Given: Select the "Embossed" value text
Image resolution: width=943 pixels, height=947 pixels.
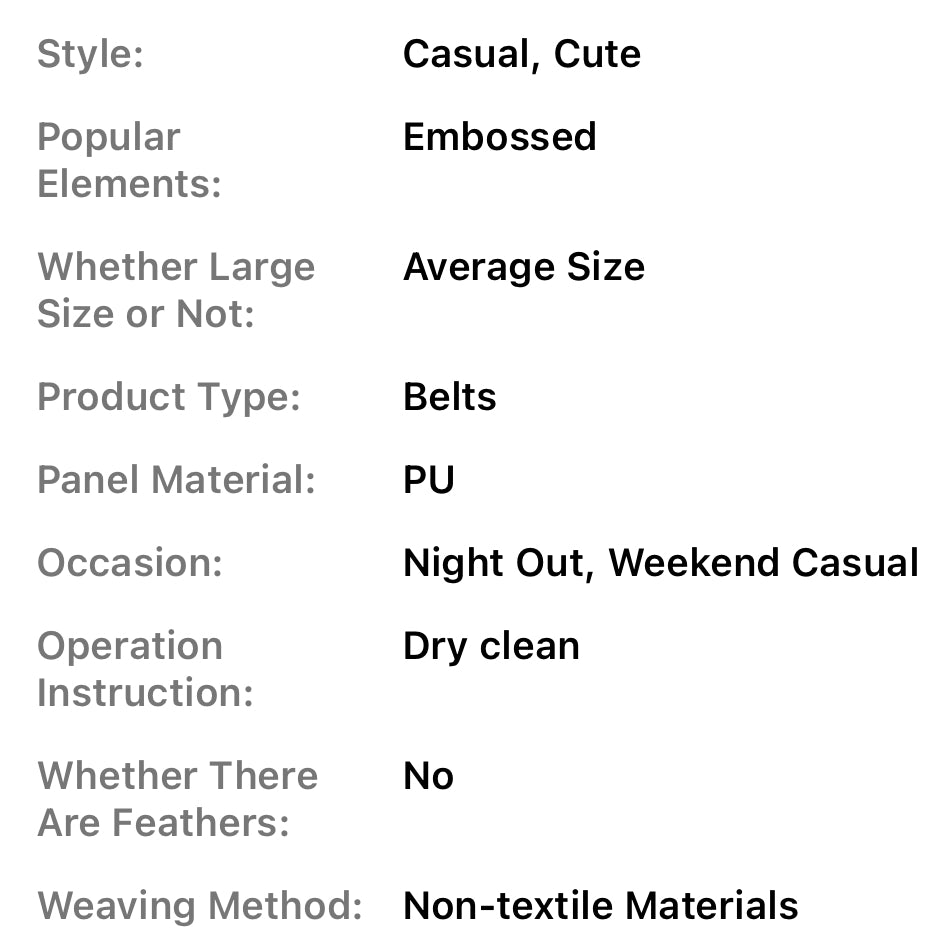Looking at the screenshot, I should click(x=499, y=137).
